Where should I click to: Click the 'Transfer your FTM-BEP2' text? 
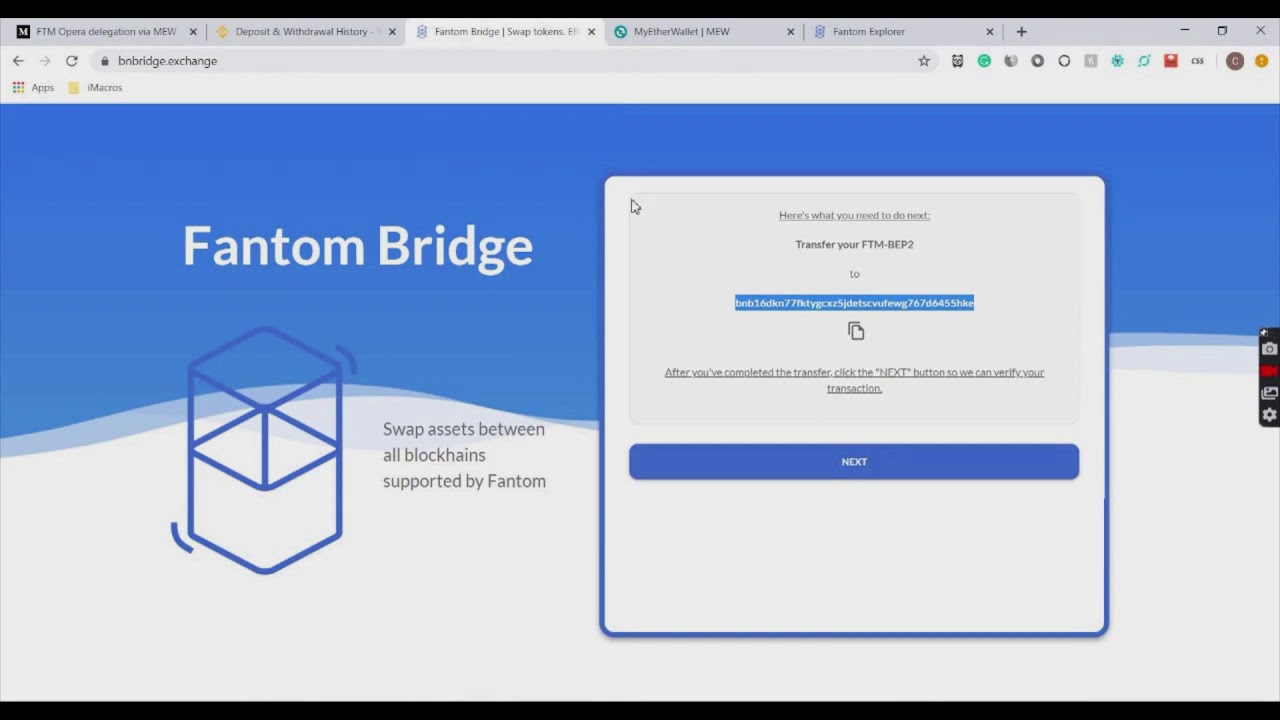coord(854,244)
